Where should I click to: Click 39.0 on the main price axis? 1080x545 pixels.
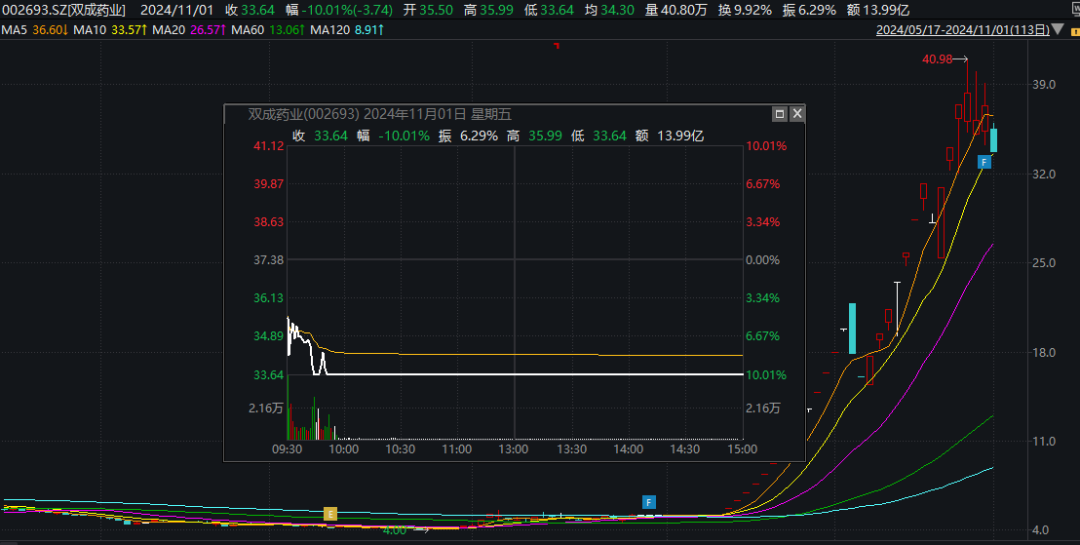(x=1043, y=85)
